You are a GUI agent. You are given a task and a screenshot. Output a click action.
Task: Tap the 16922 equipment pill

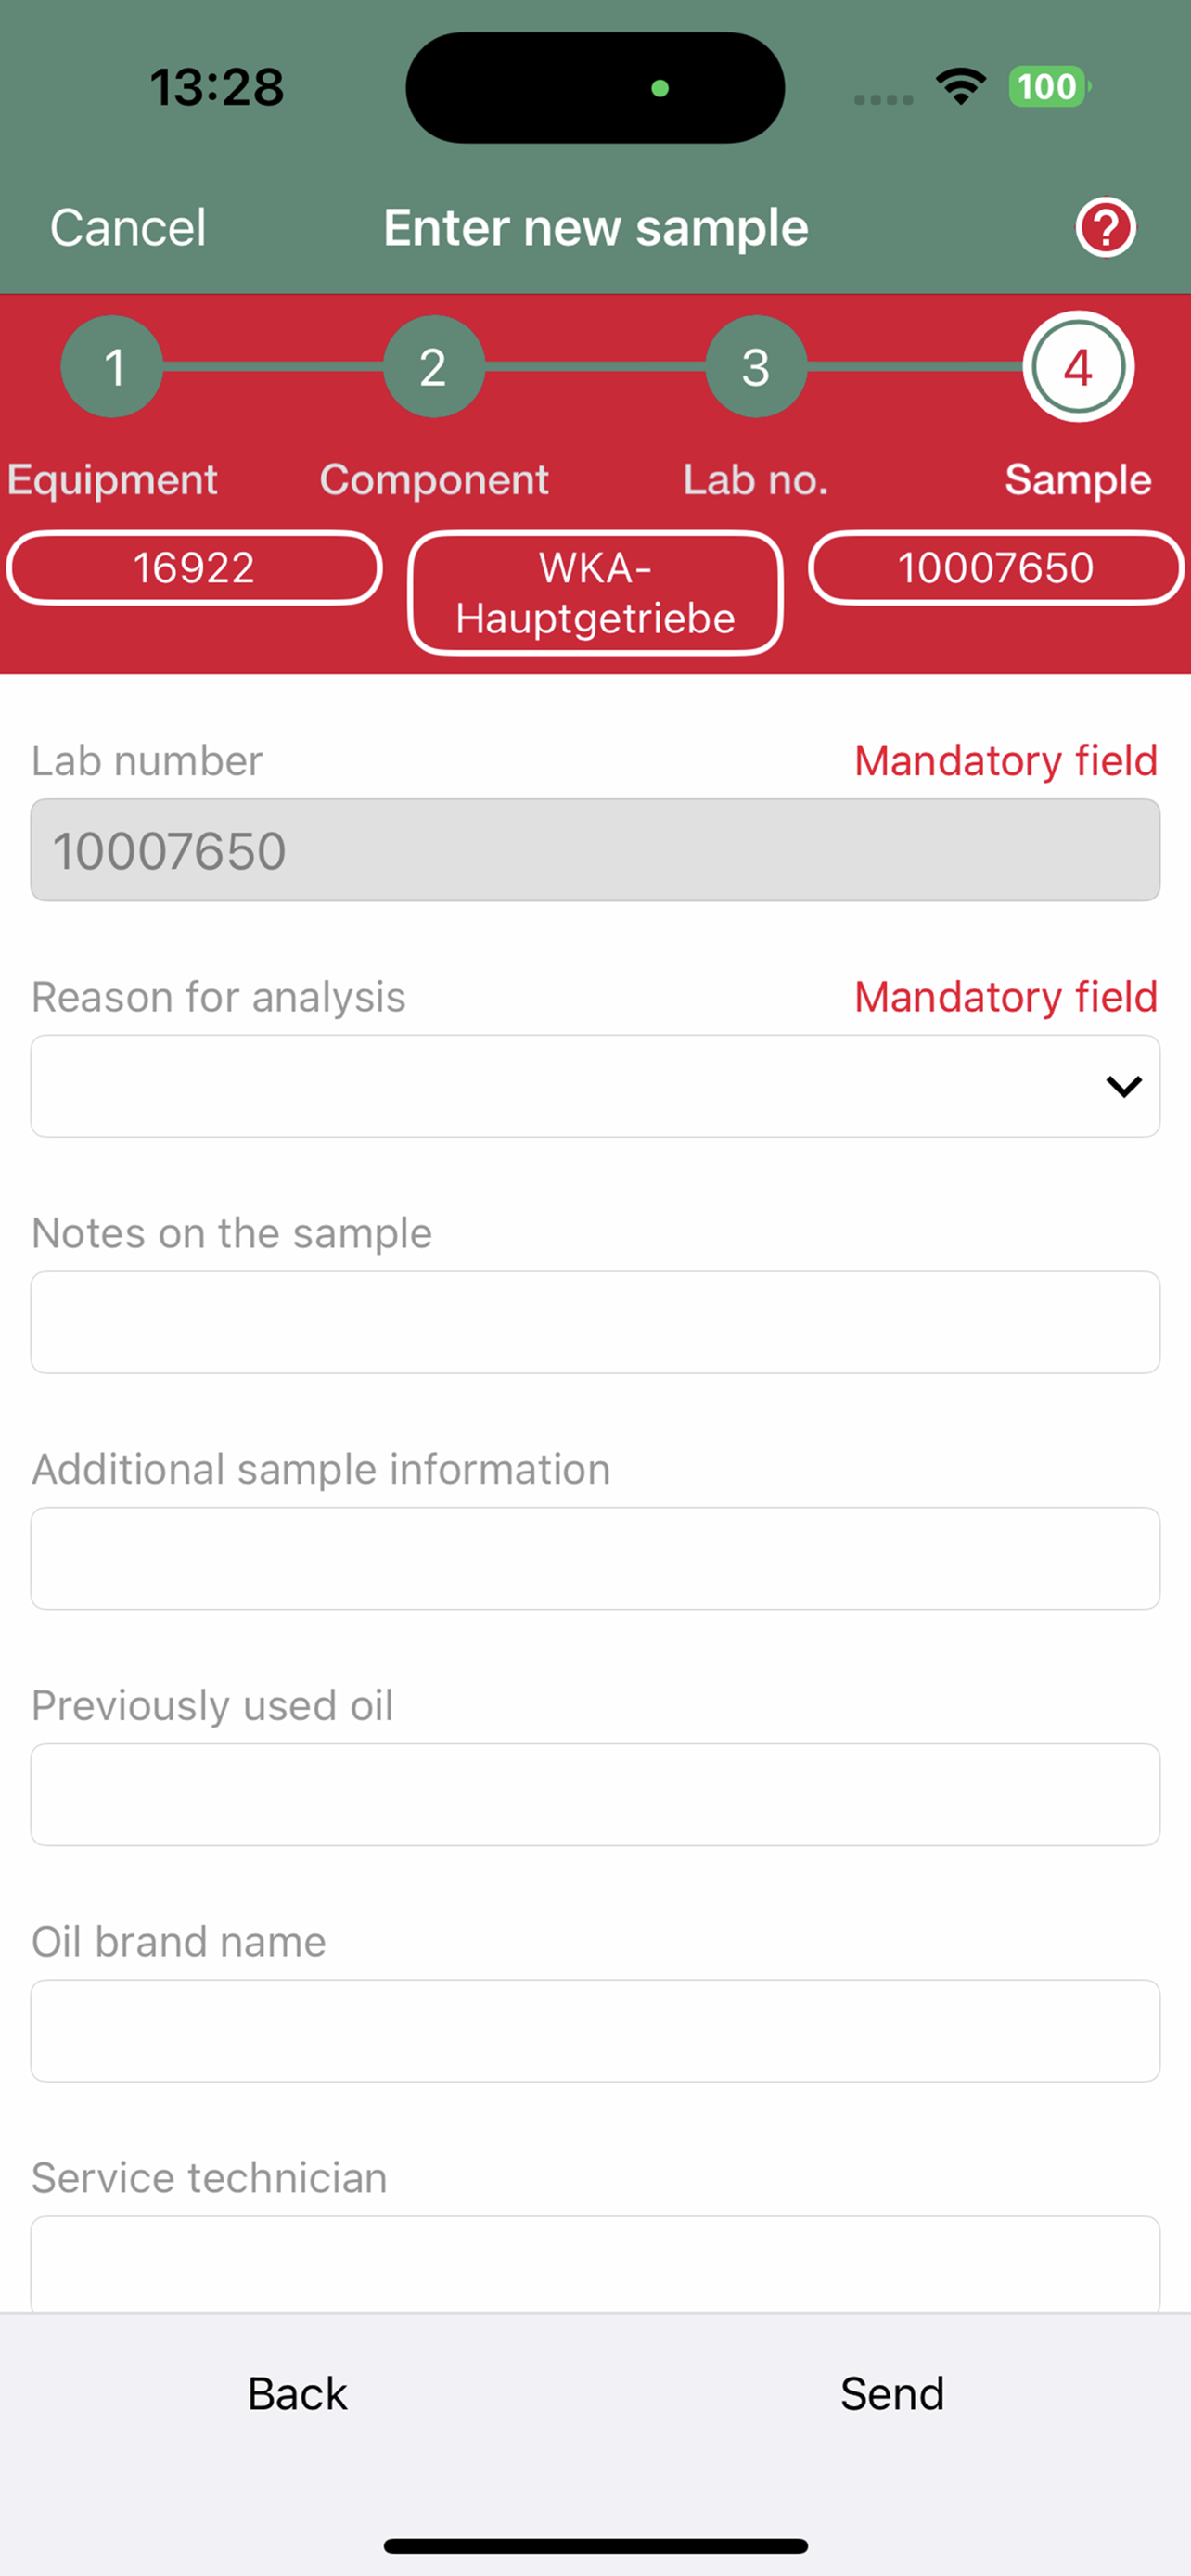point(194,568)
